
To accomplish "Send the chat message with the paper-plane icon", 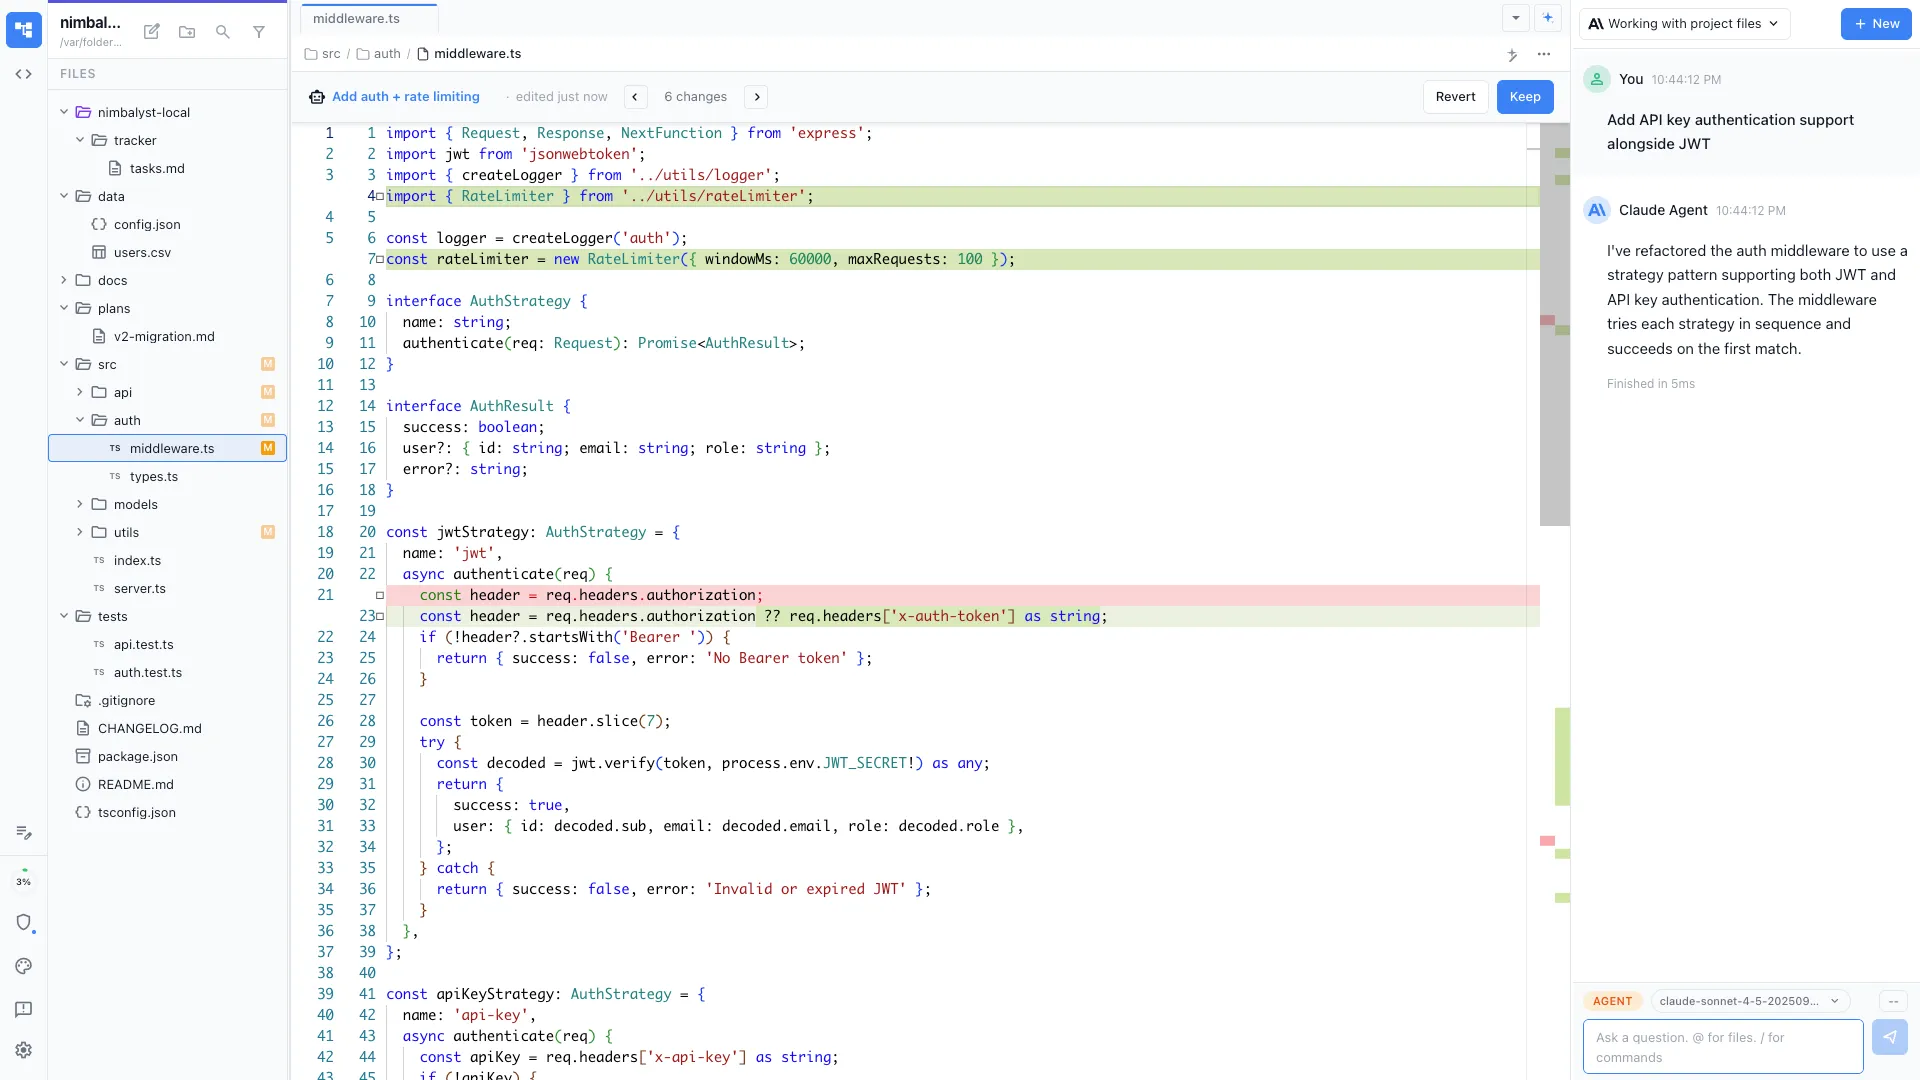I will 1891,1037.
